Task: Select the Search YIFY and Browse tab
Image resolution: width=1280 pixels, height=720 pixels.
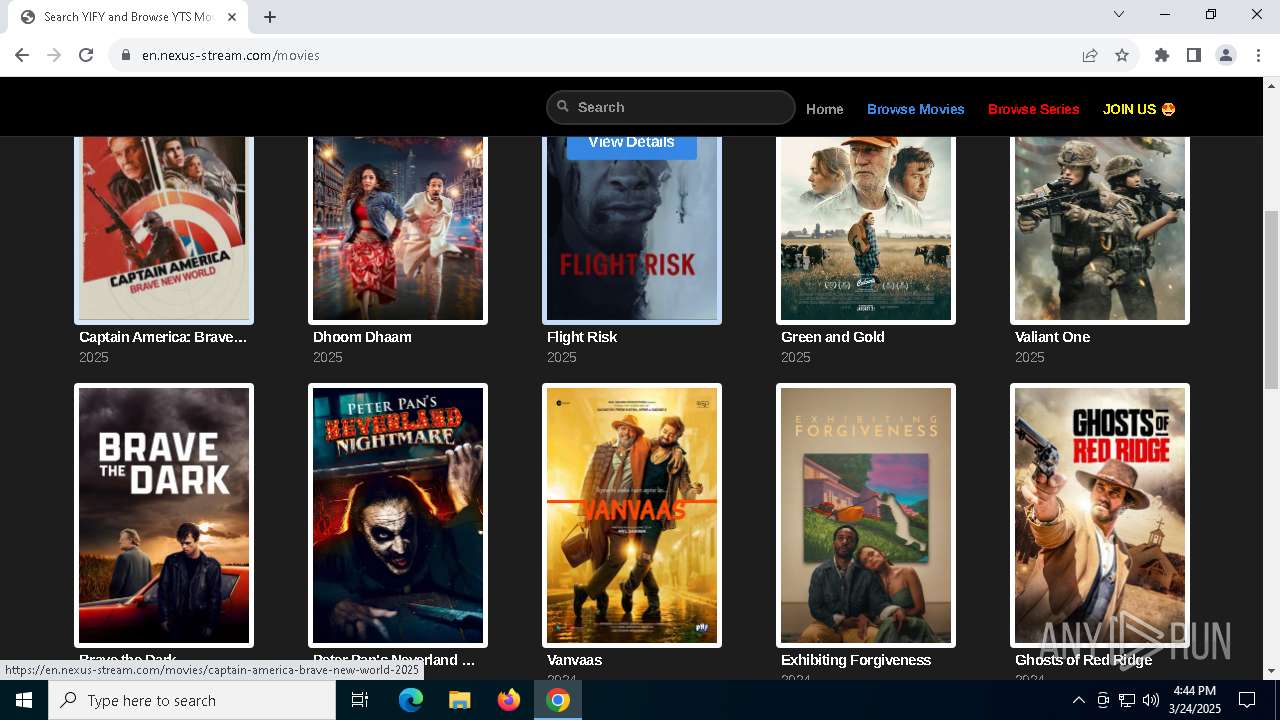Action: click(x=127, y=17)
